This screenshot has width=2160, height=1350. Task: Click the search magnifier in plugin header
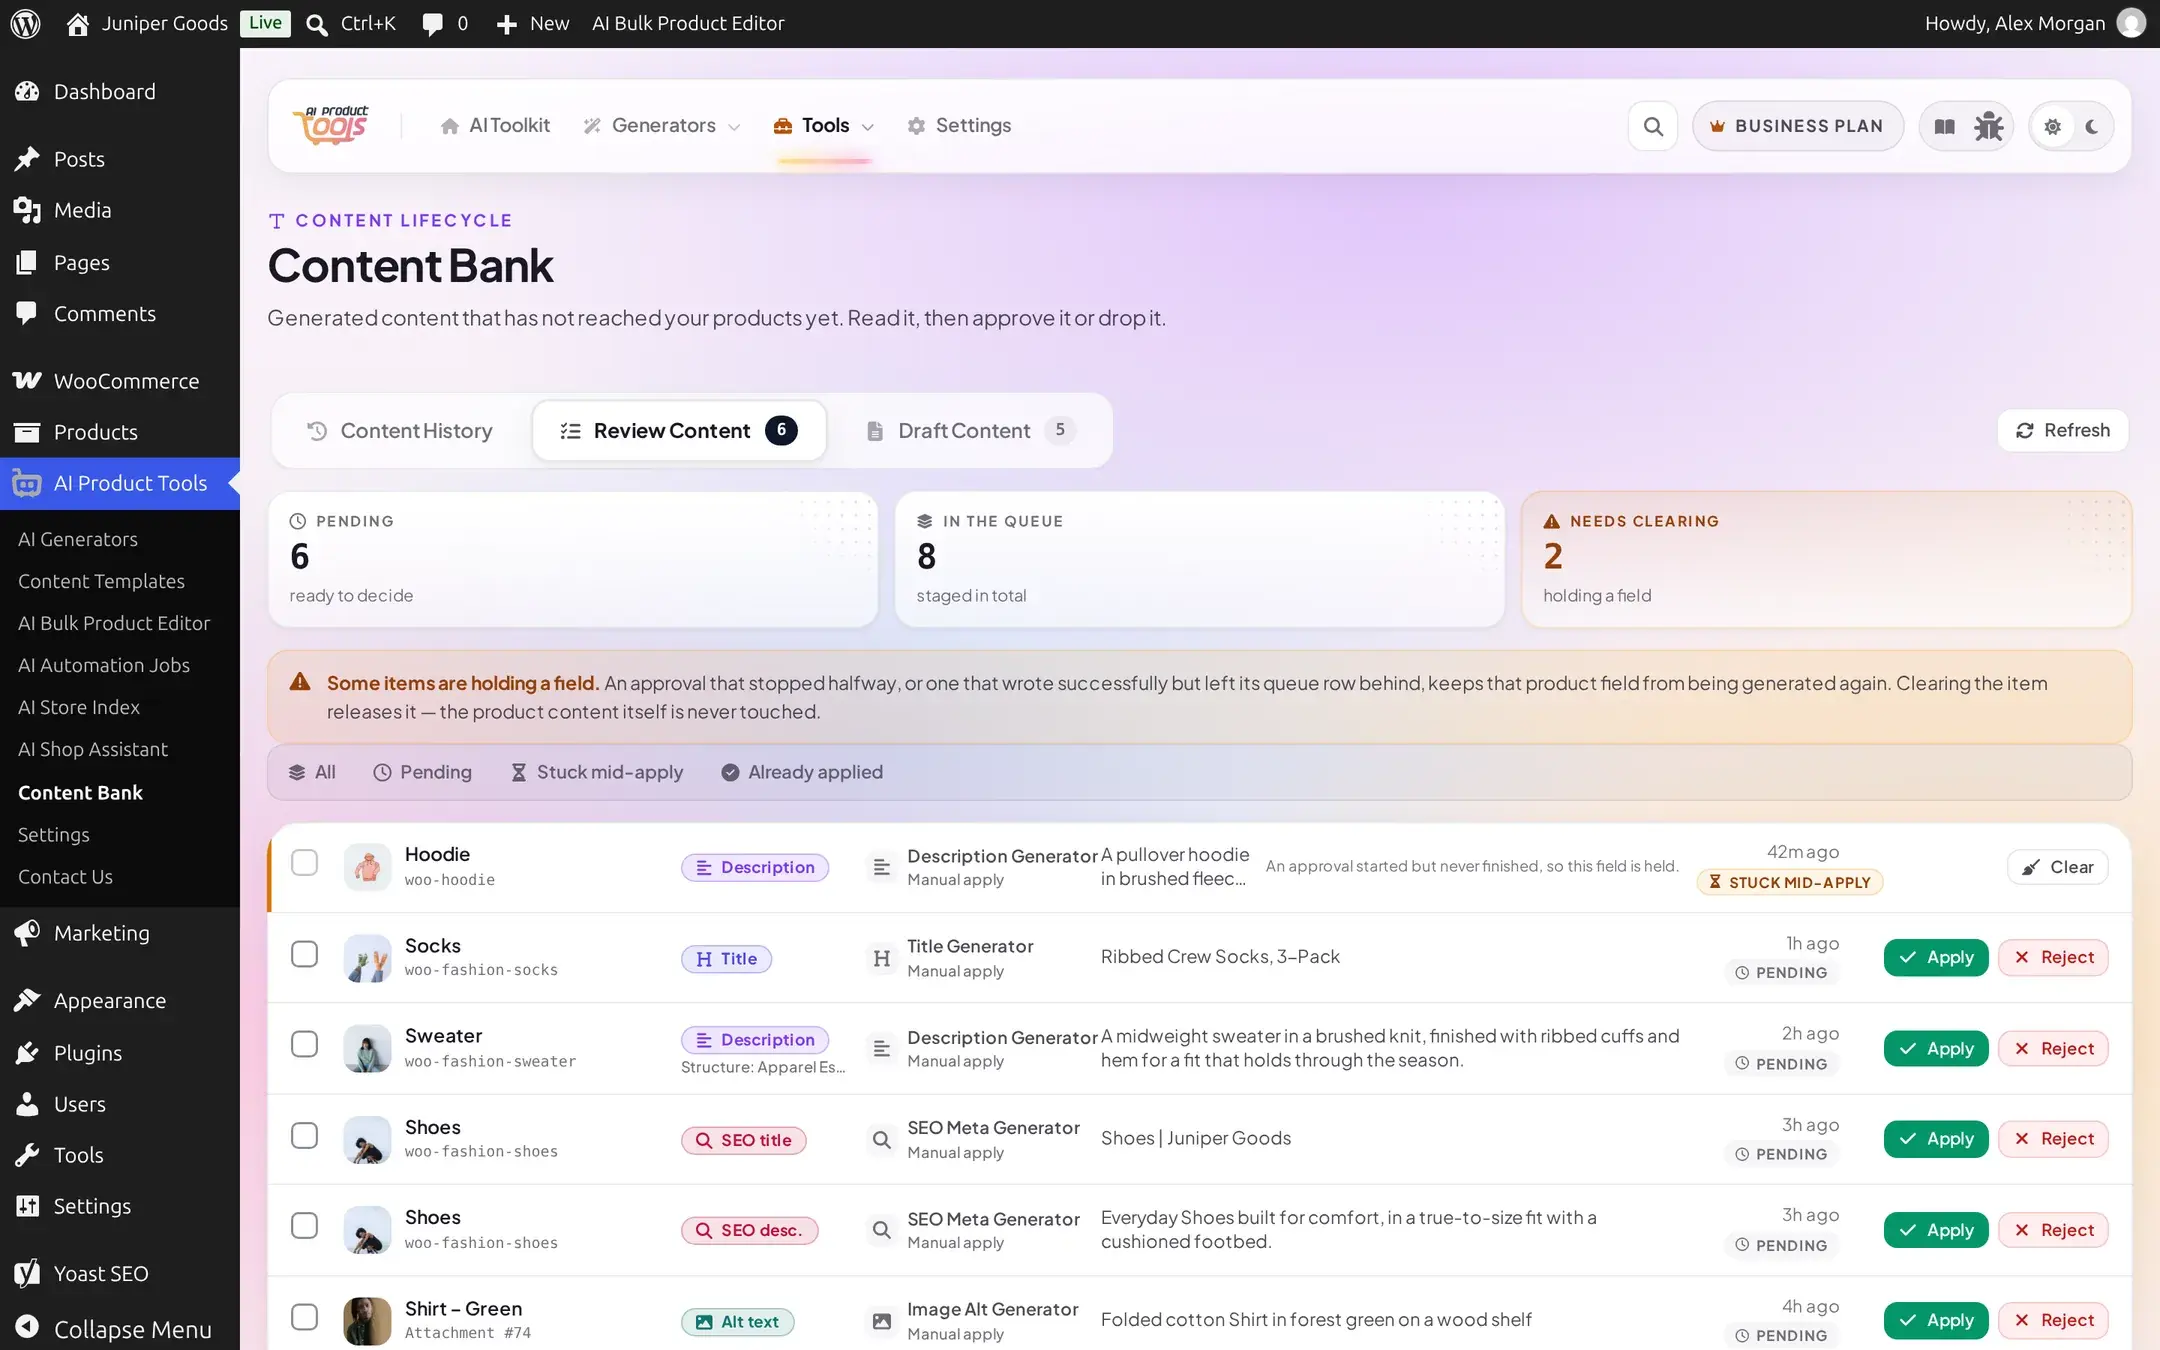pos(1653,126)
